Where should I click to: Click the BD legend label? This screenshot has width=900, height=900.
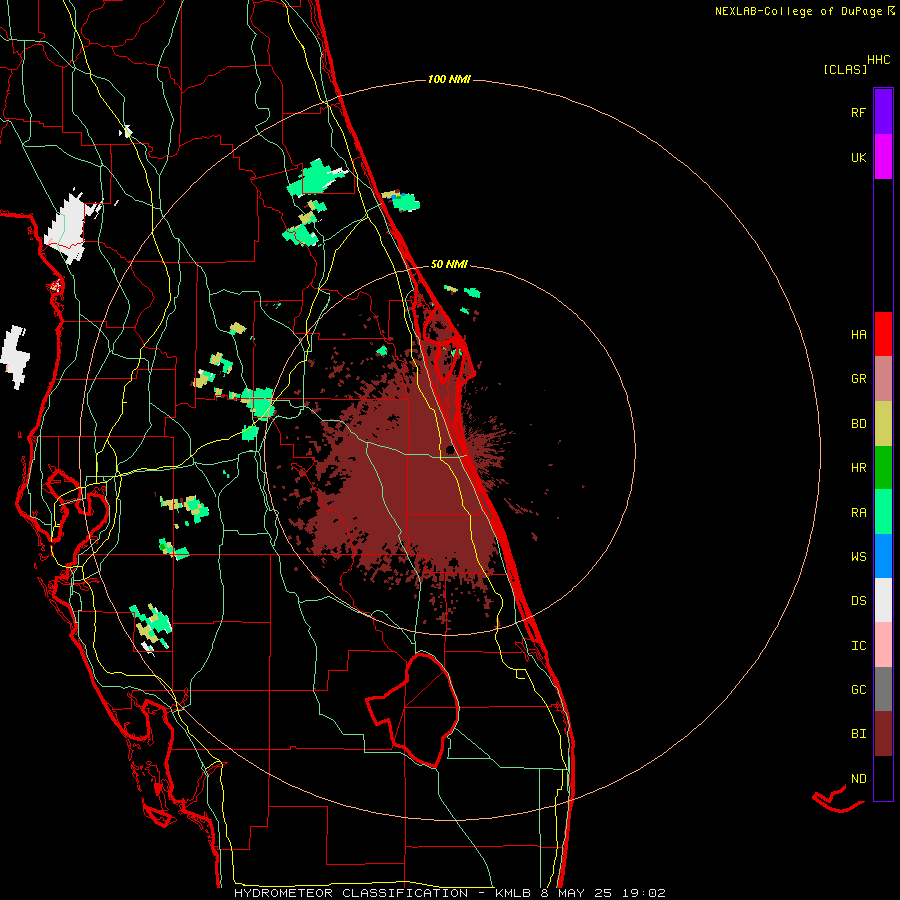pyautogui.click(x=858, y=424)
